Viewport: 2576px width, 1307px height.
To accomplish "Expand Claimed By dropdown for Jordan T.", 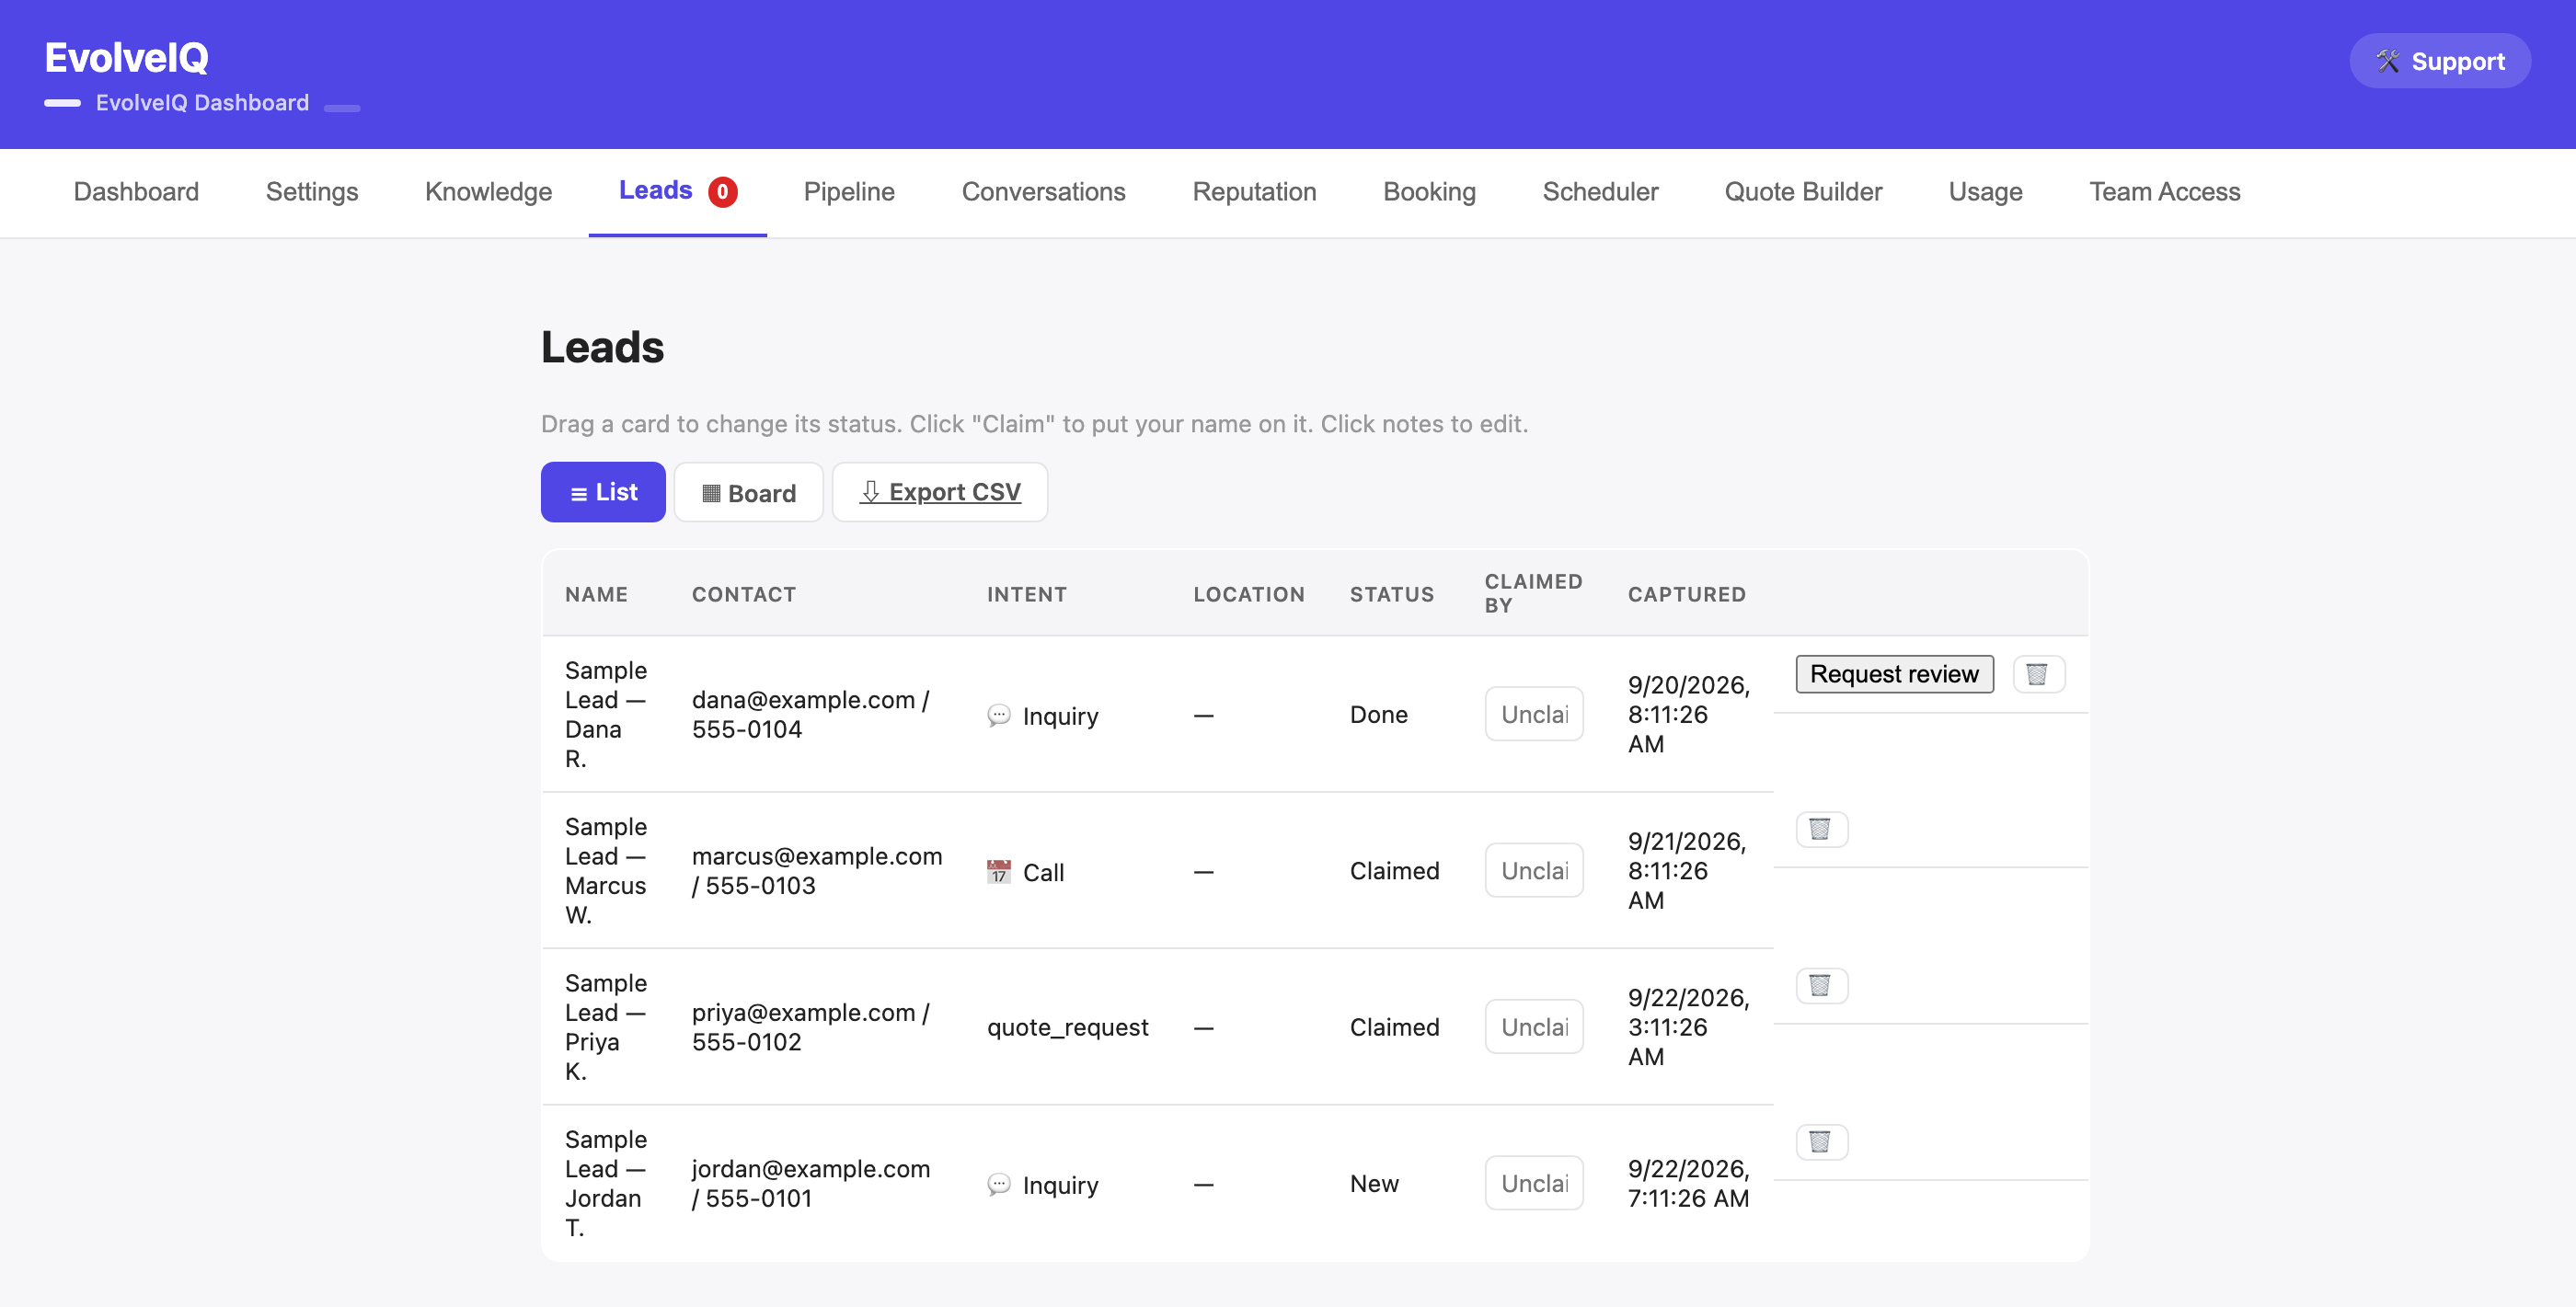I will click(1534, 1183).
